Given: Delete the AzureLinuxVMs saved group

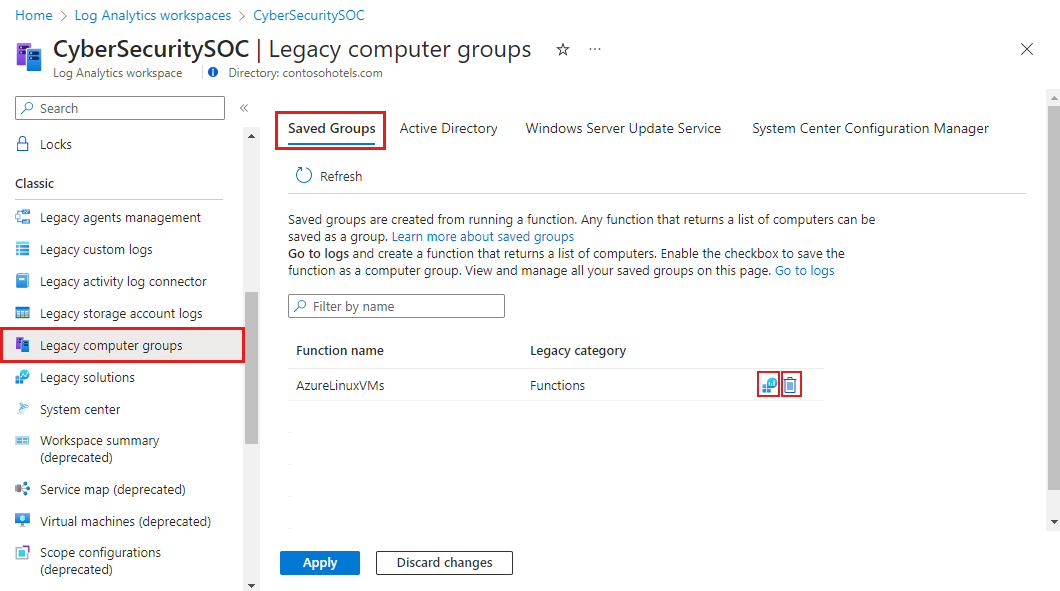Looking at the screenshot, I should (790, 385).
